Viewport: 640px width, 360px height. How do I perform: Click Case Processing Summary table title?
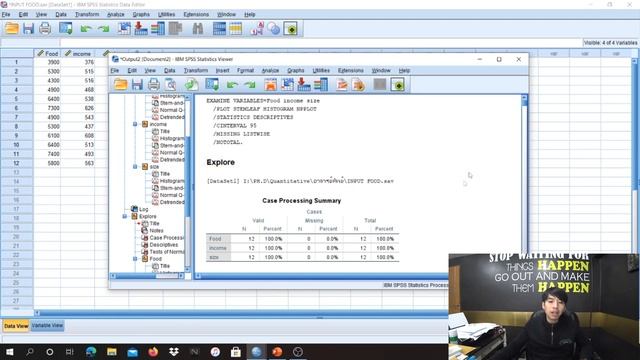coord(302,200)
